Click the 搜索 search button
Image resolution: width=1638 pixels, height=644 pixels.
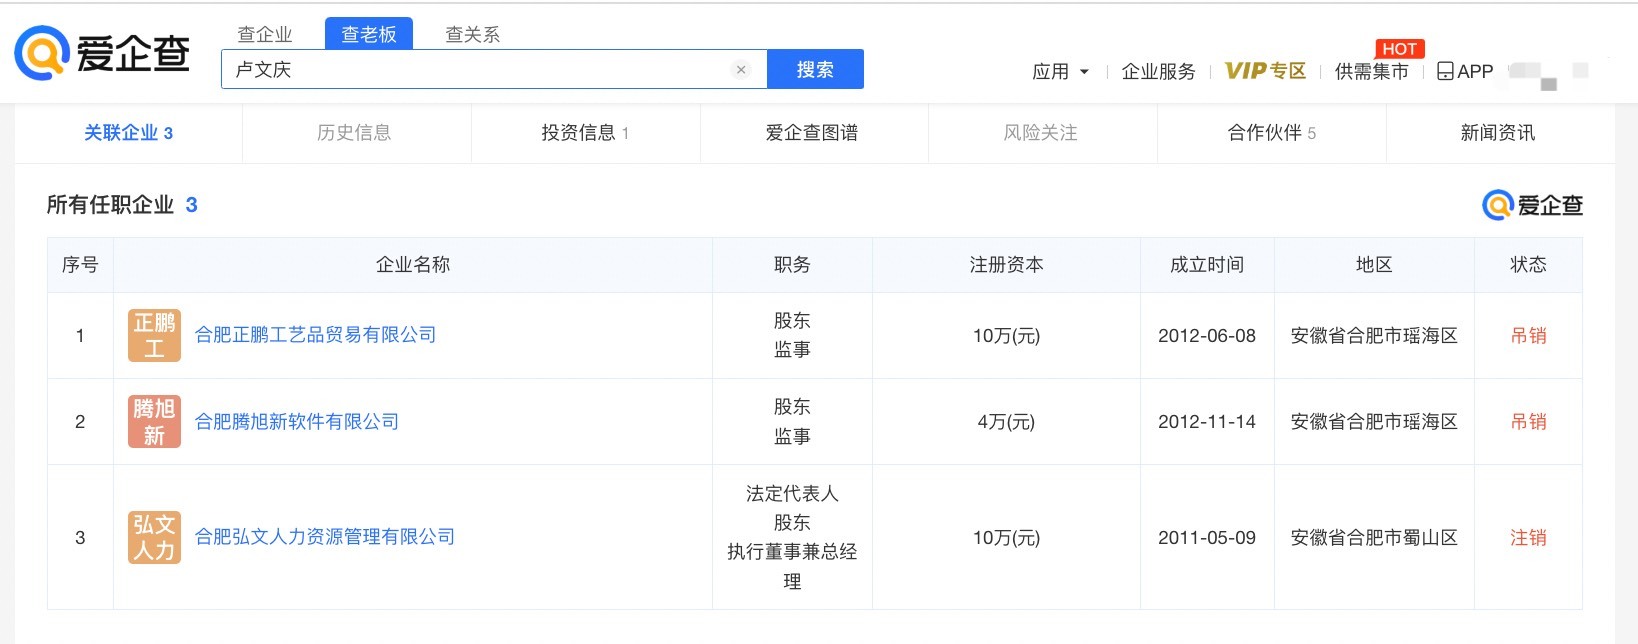(815, 69)
